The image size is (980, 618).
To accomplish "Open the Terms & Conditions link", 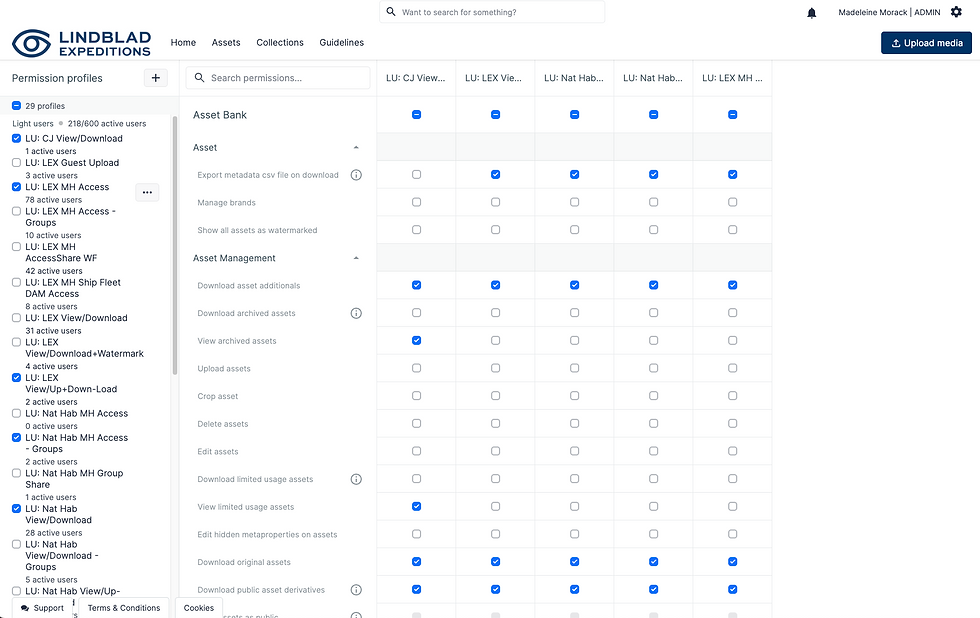I will 124,608.
